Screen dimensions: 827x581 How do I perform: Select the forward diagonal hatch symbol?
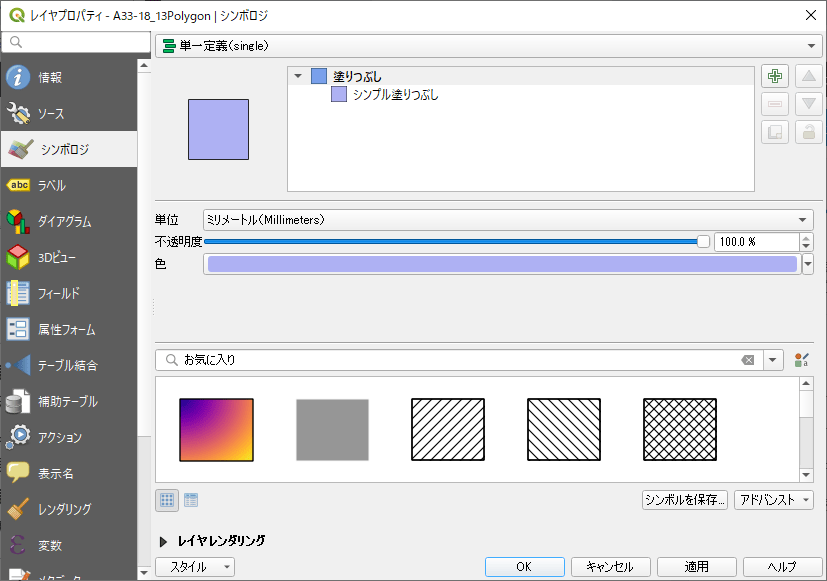pyautogui.click(x=448, y=430)
